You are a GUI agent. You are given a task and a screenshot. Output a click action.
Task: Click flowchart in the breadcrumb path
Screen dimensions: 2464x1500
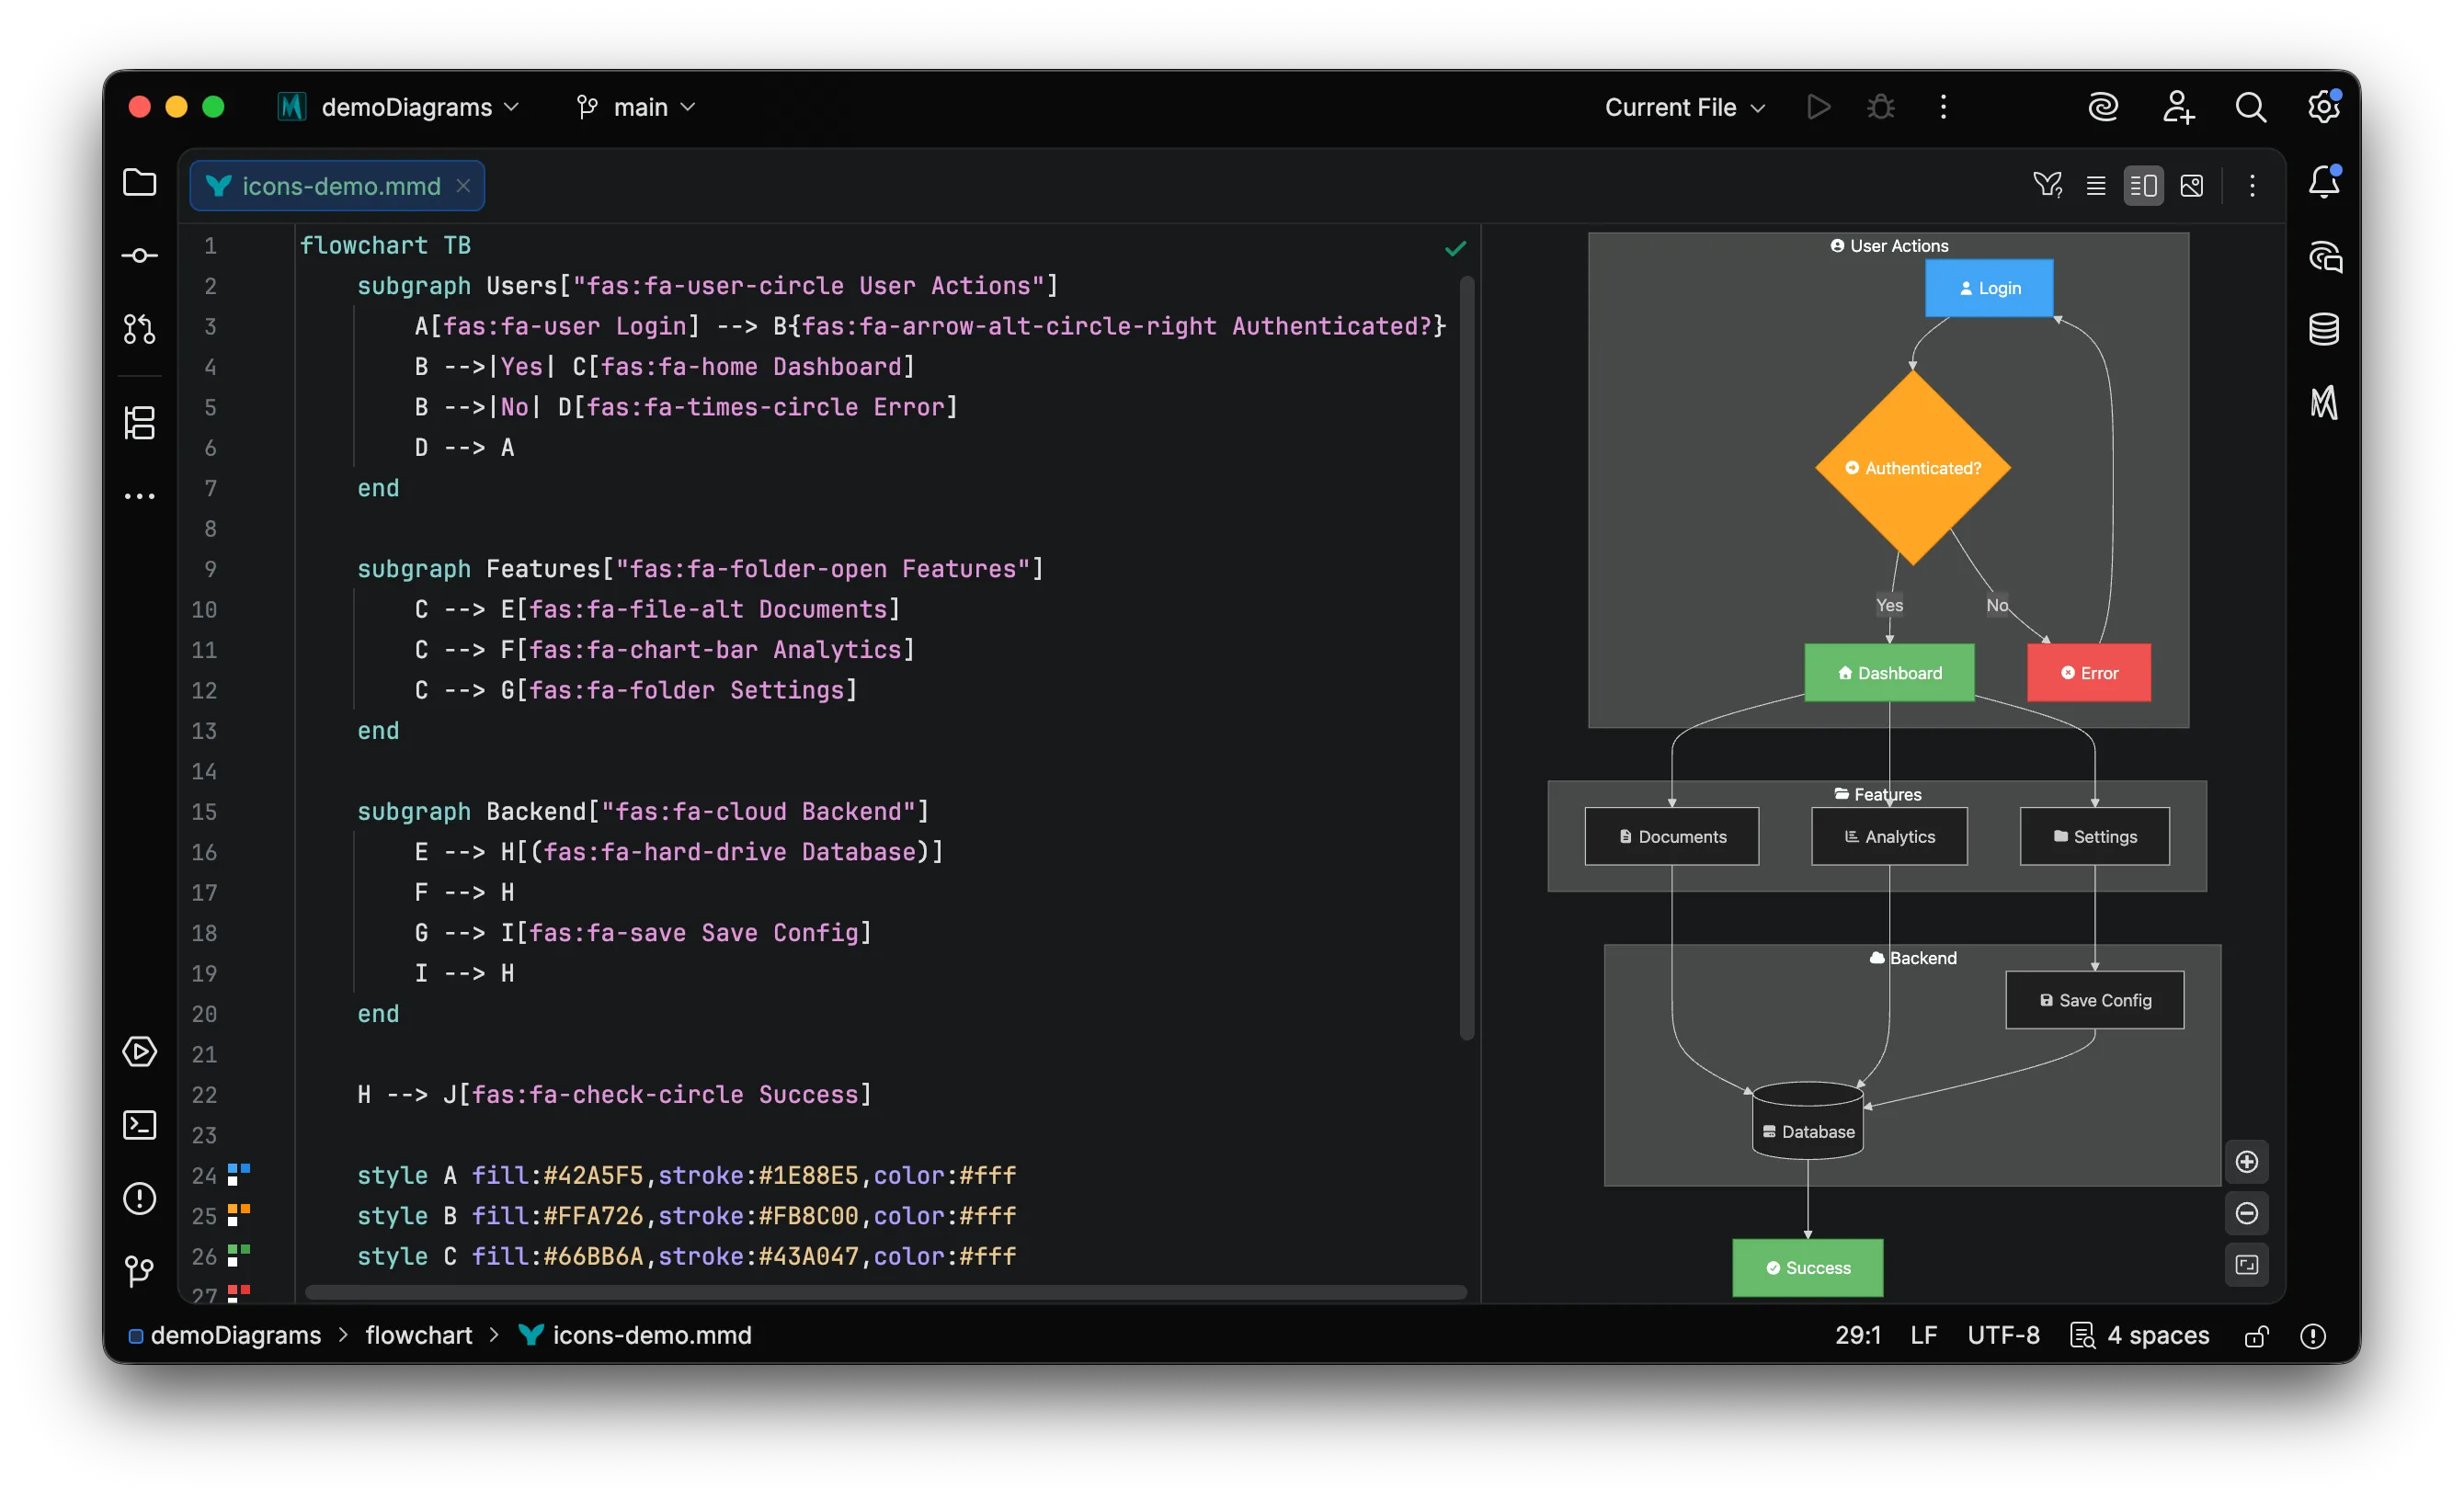point(419,1335)
